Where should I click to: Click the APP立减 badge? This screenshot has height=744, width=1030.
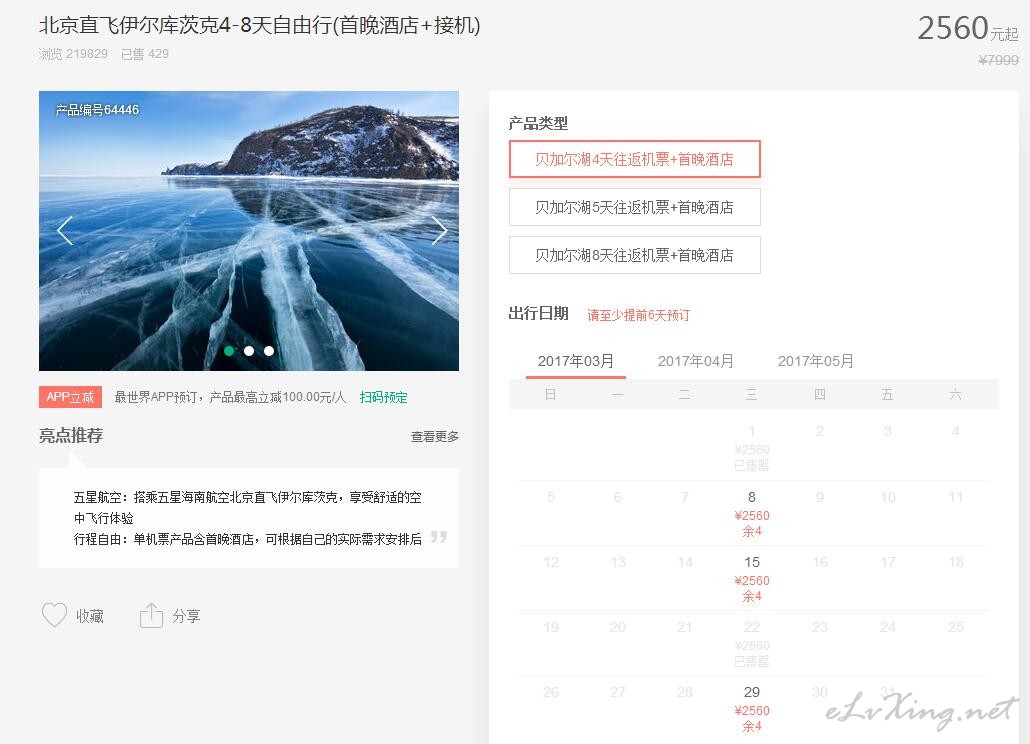[x=70, y=397]
